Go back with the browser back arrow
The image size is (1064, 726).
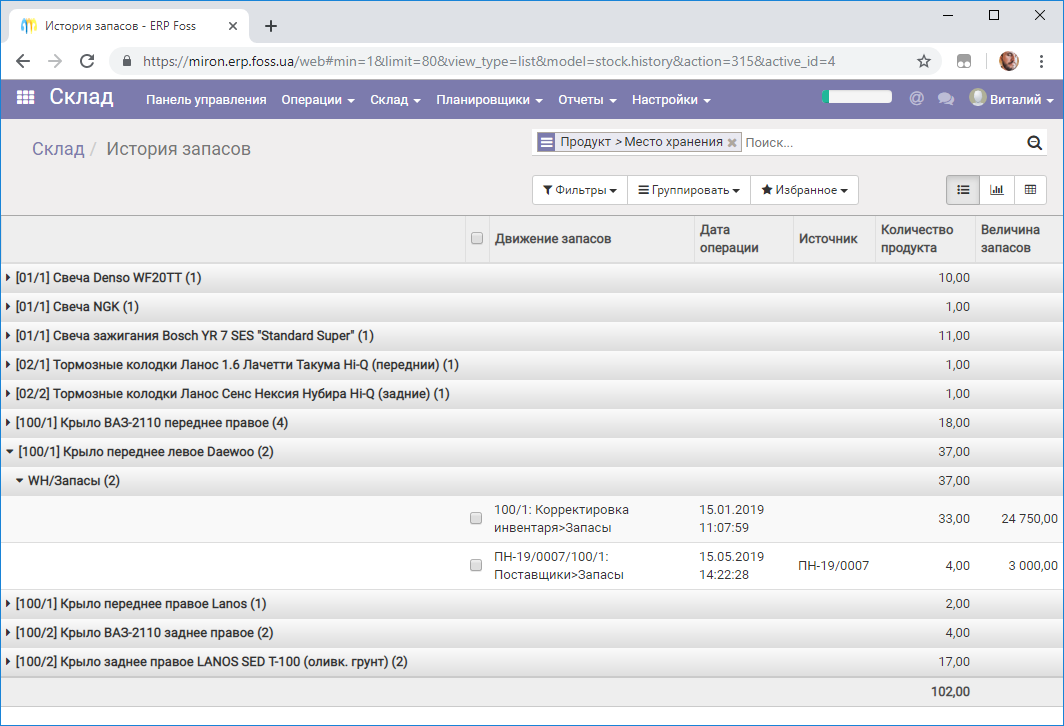tap(23, 61)
